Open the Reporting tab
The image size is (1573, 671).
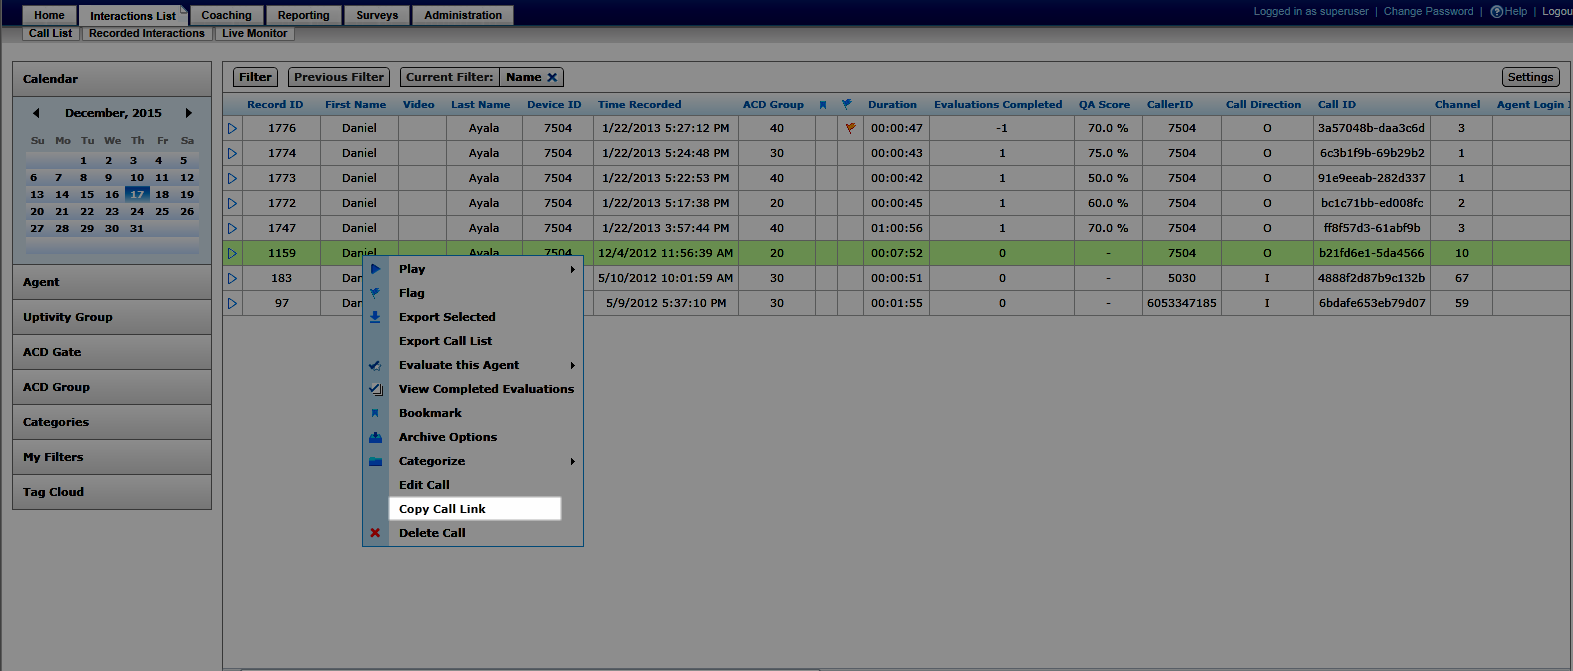[x=303, y=15]
